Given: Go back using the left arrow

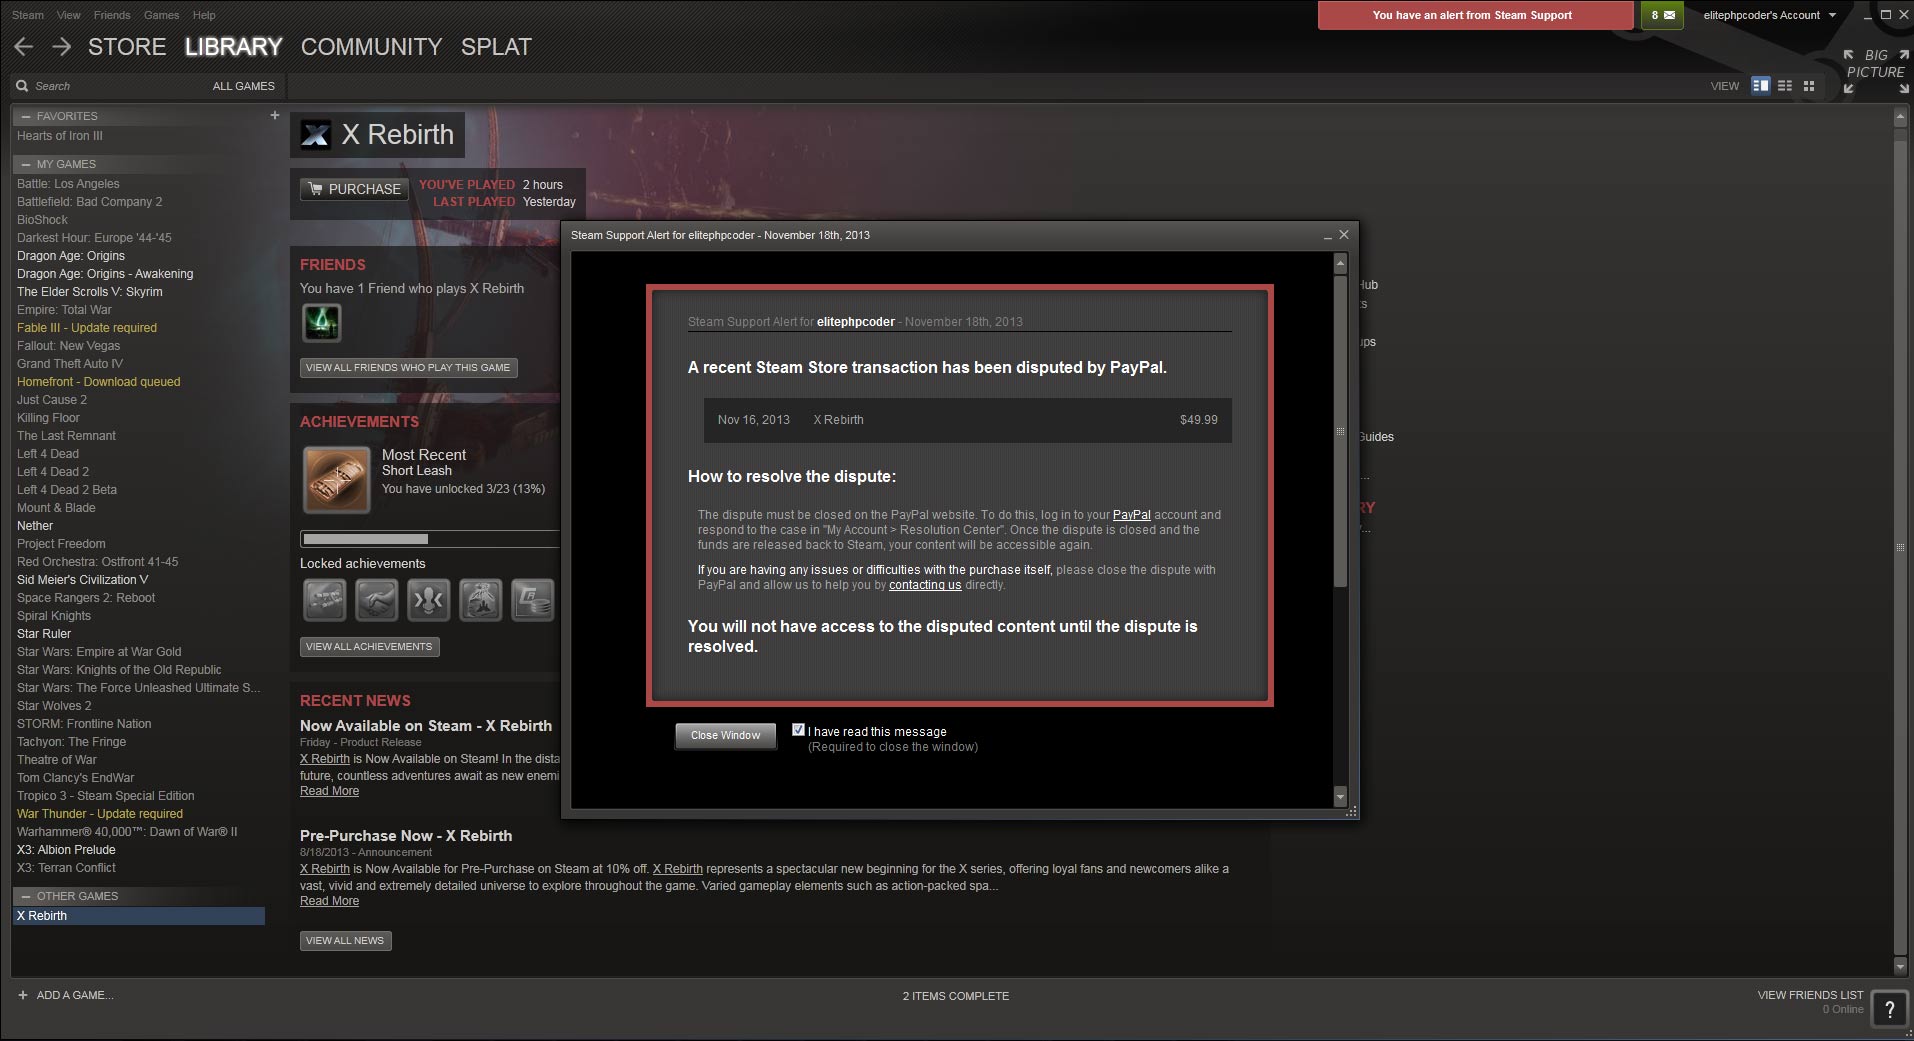Looking at the screenshot, I should [x=24, y=47].
